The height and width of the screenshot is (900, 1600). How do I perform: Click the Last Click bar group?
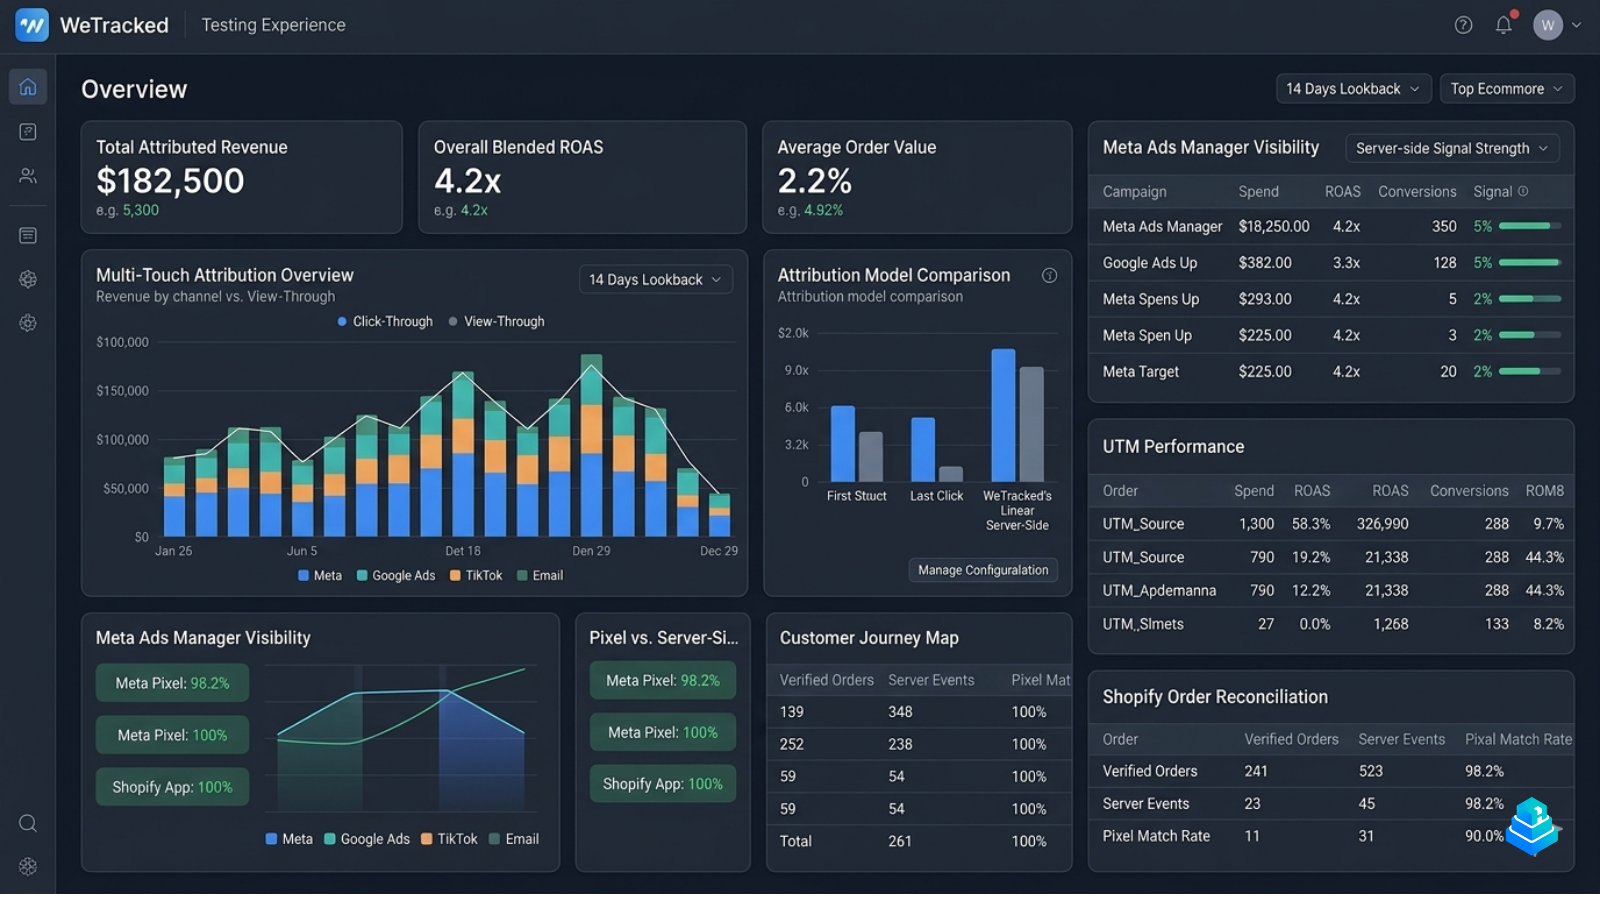tap(937, 450)
